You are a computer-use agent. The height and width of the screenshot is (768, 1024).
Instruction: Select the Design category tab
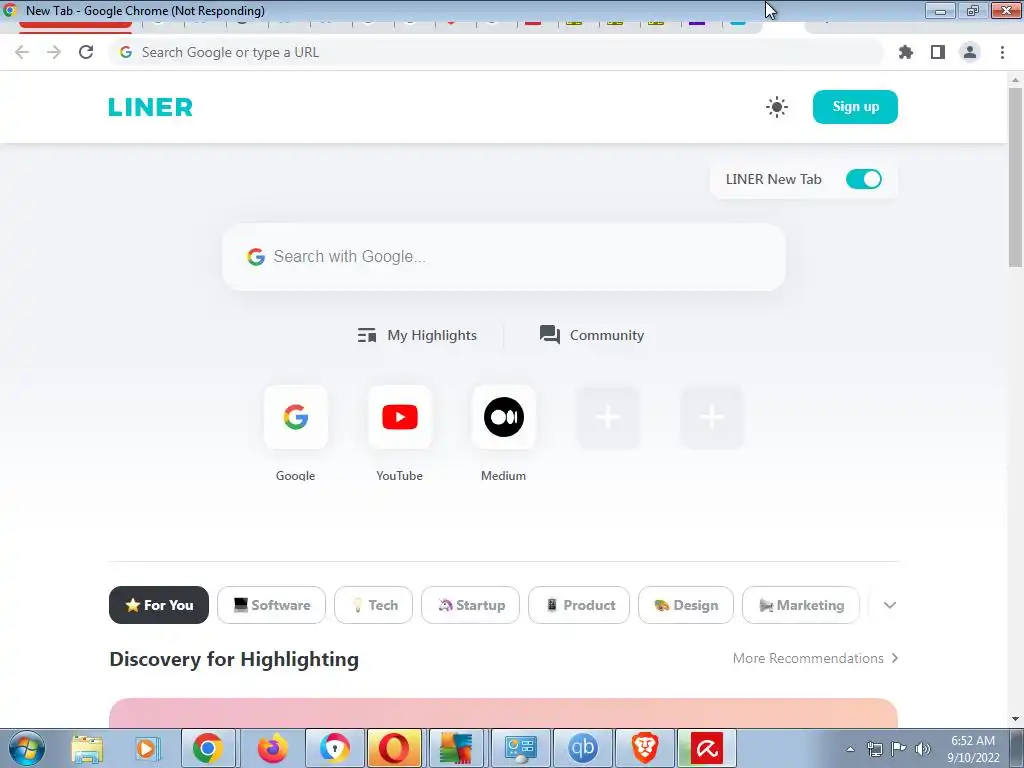(x=686, y=605)
